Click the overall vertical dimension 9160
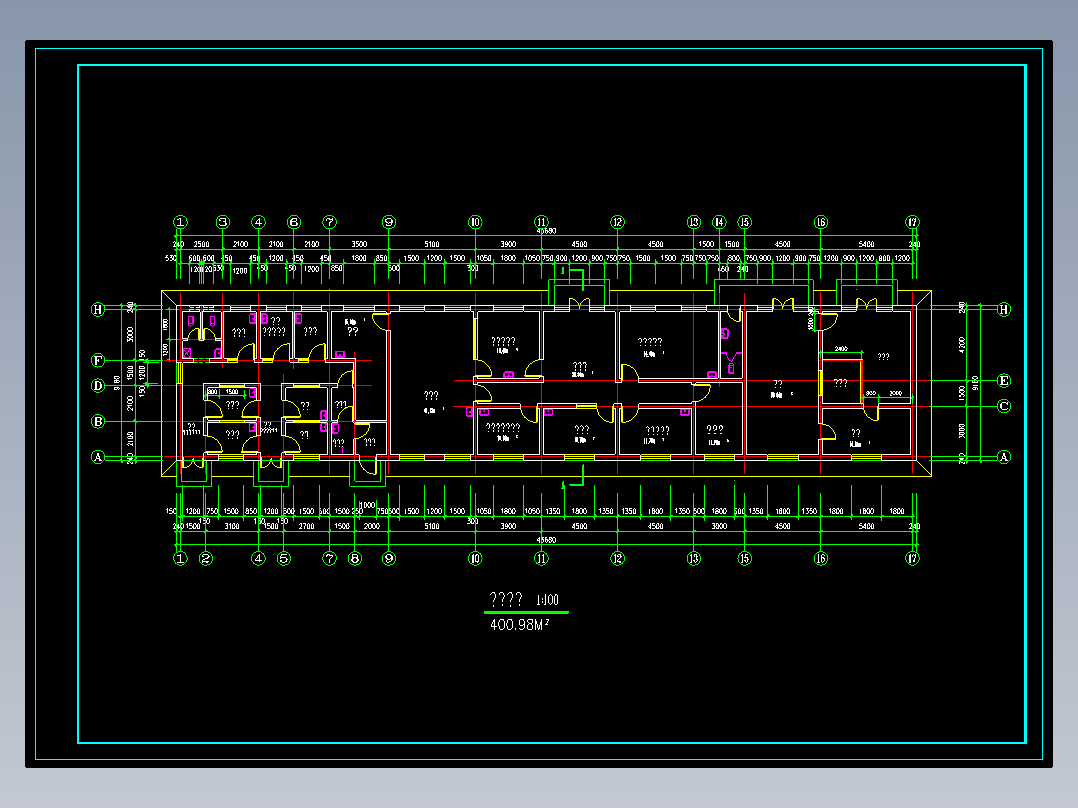This screenshot has width=1078, height=808. click(976, 382)
